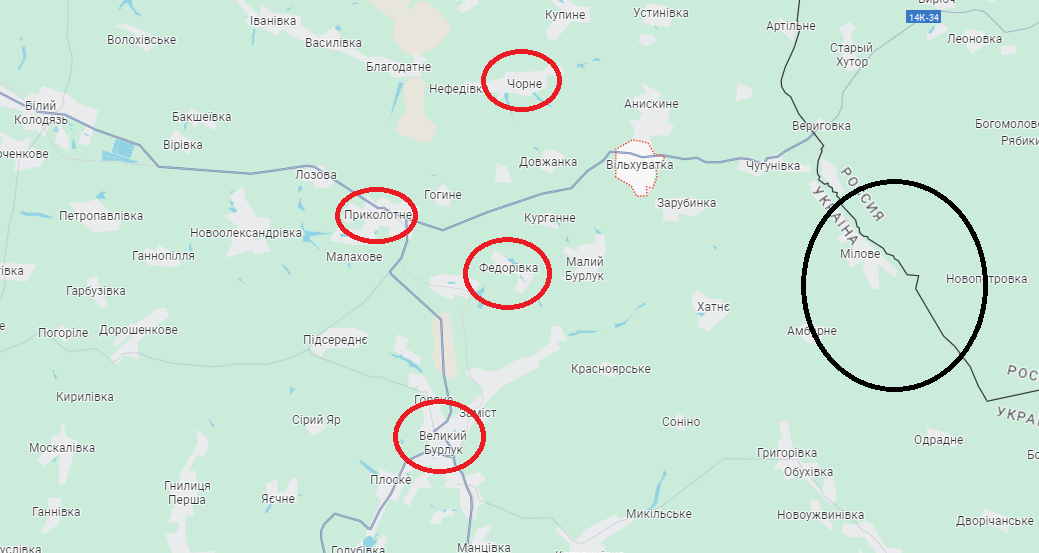Viewport: 1039px width, 553px height.
Task: Click the Гнилиця Перша label
Action: coord(187,493)
